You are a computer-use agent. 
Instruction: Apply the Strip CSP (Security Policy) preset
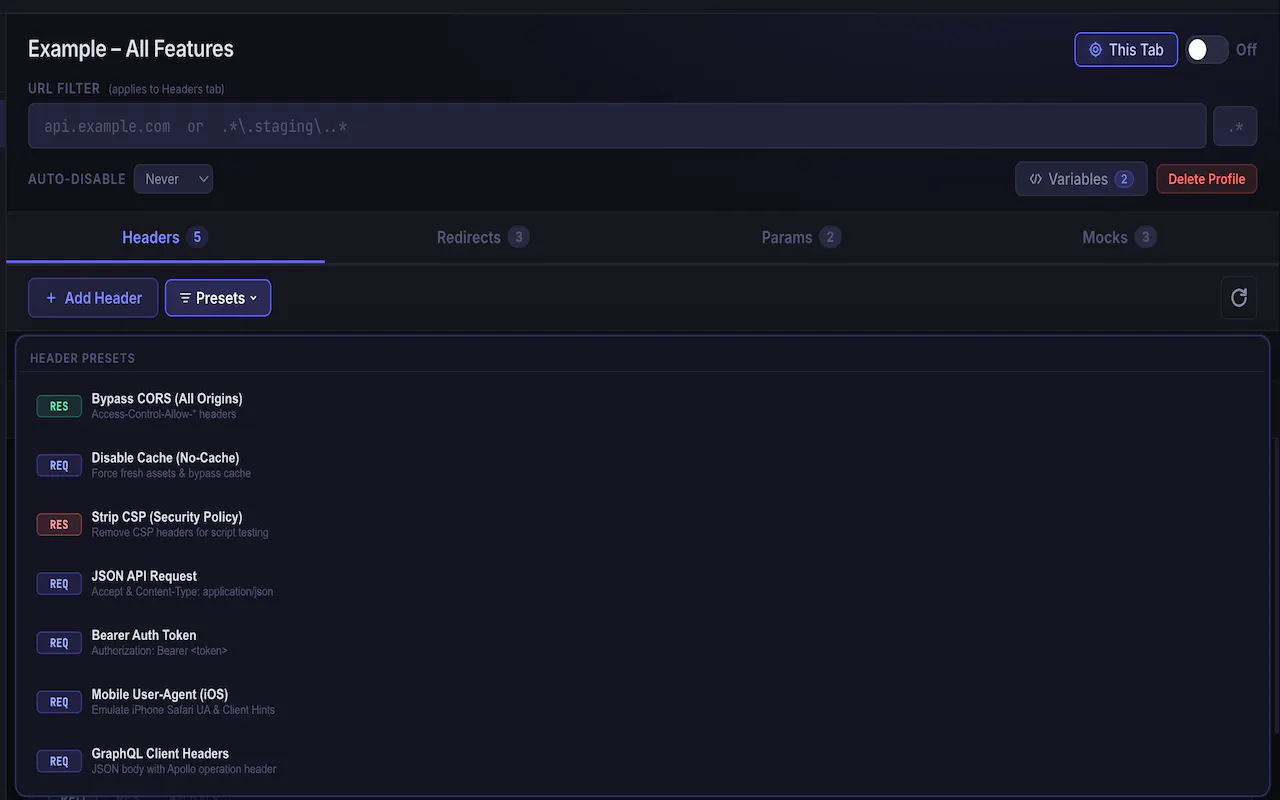pos(643,524)
